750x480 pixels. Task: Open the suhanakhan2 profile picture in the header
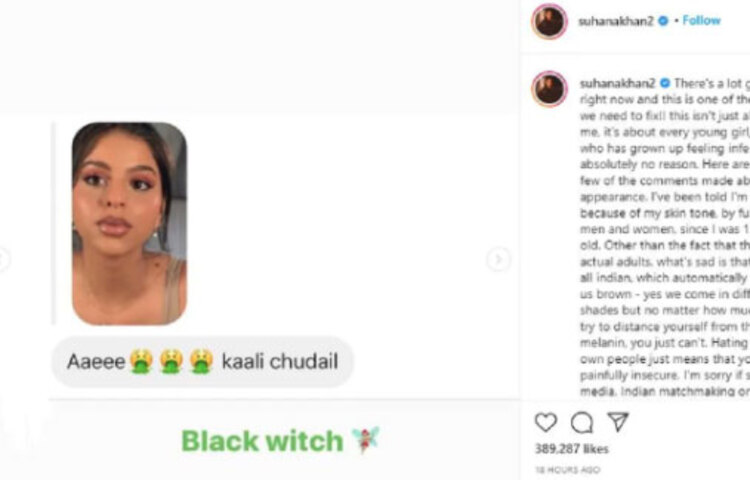tap(549, 21)
